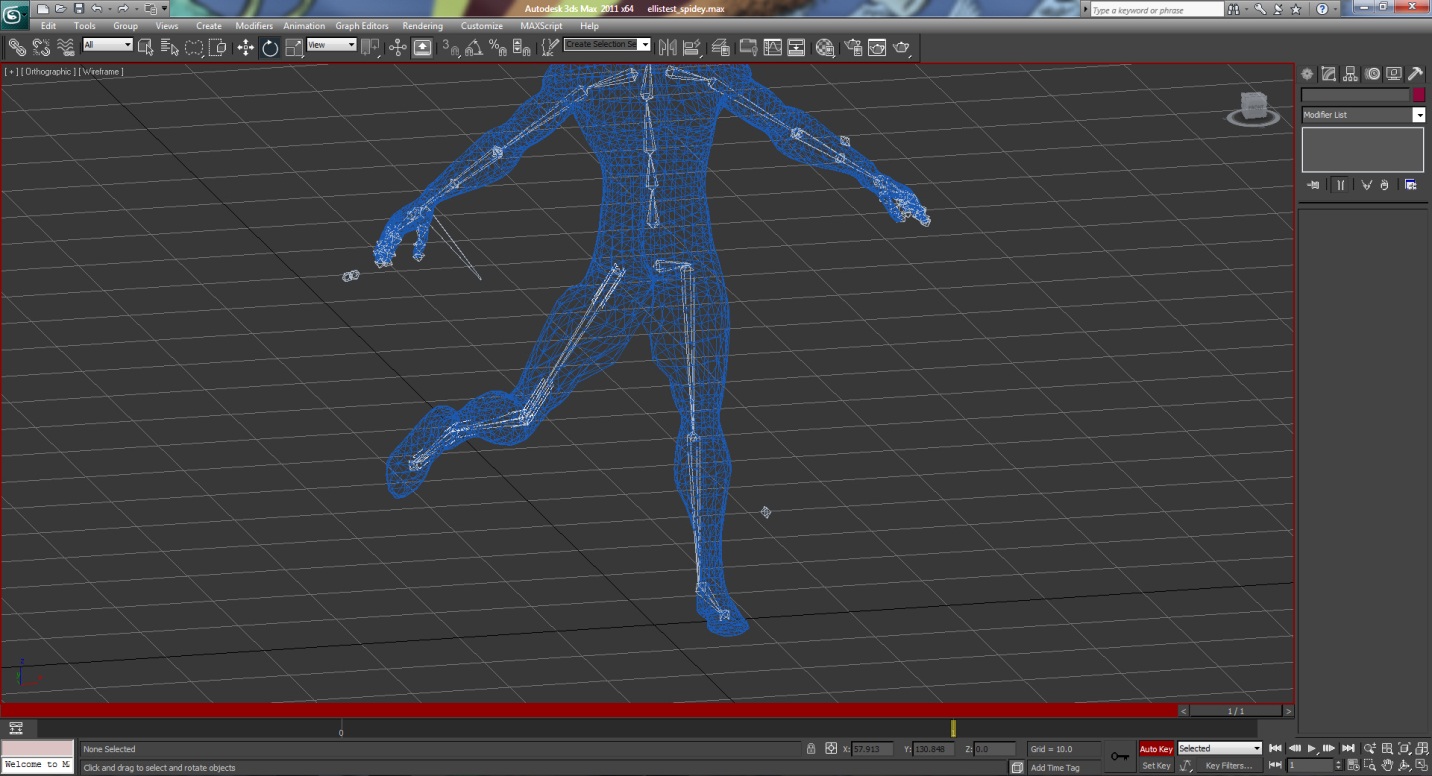The height and width of the screenshot is (776, 1432).
Task: Open the Rendered Frame Window
Action: [x=877, y=47]
